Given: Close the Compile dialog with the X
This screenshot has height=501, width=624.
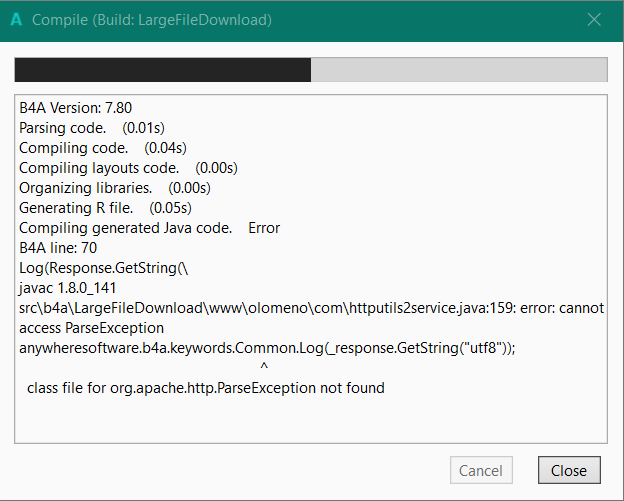Looking at the screenshot, I should point(594,20).
